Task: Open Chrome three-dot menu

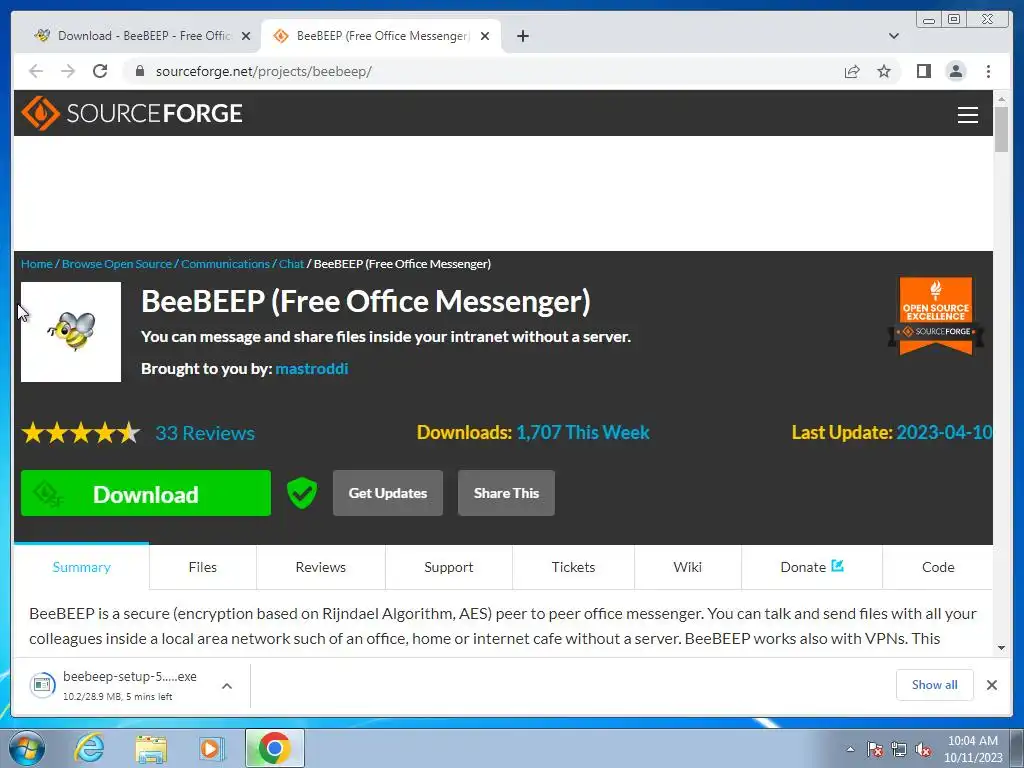Action: [988, 71]
